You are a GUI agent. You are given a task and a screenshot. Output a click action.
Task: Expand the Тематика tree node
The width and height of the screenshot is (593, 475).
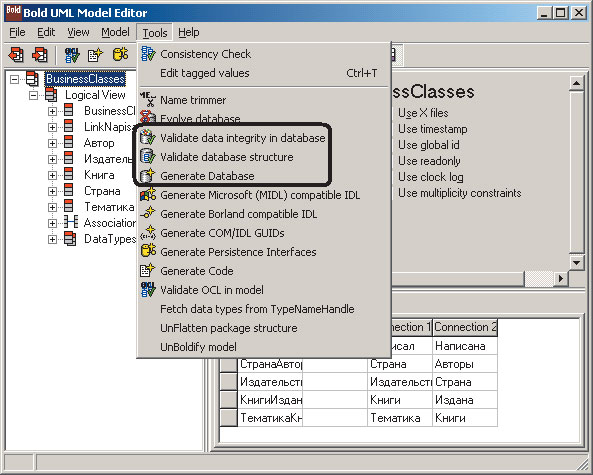(x=52, y=207)
